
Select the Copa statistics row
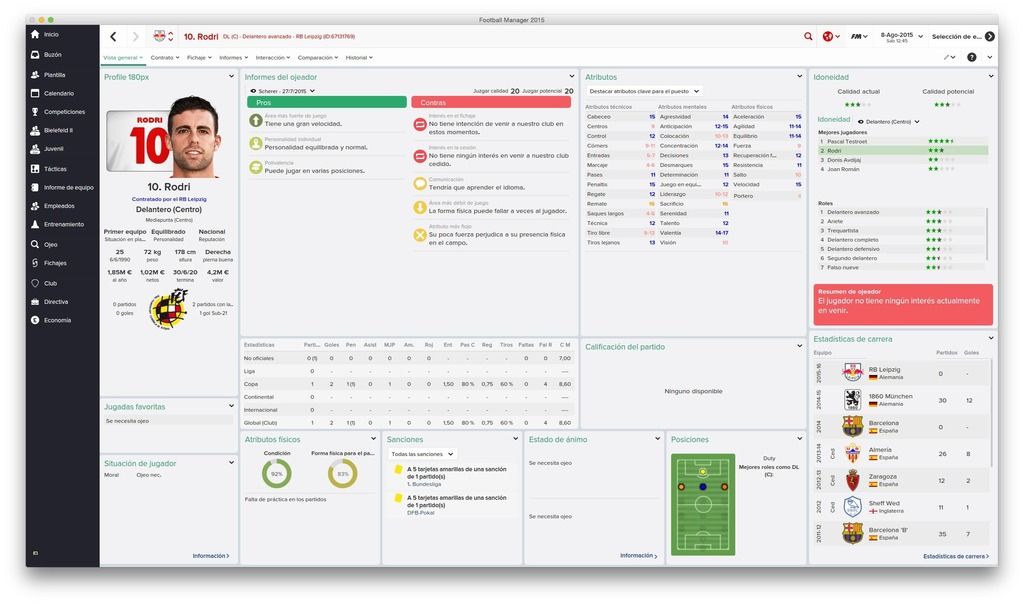coord(408,384)
